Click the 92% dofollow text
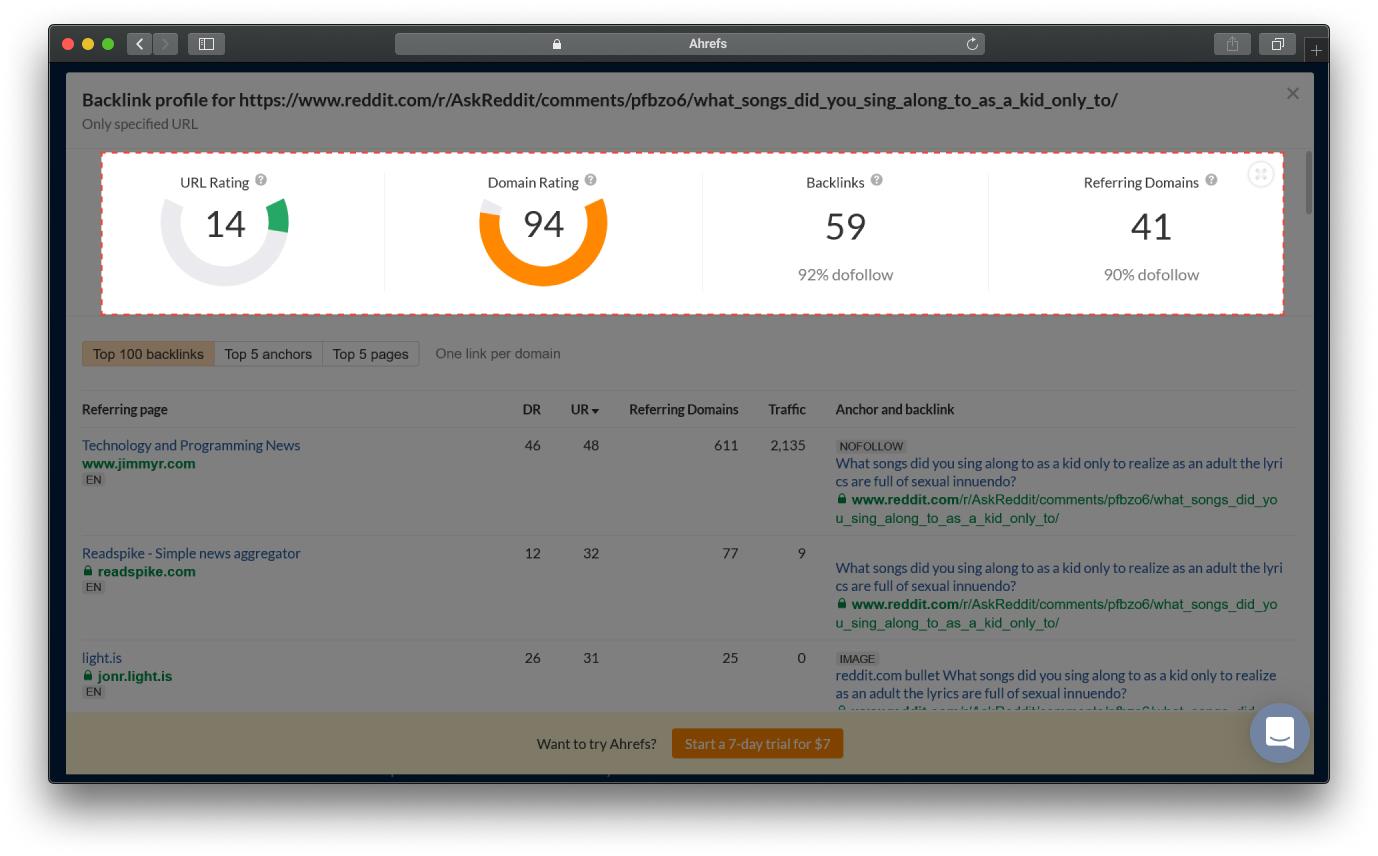The image size is (1378, 856). [845, 275]
